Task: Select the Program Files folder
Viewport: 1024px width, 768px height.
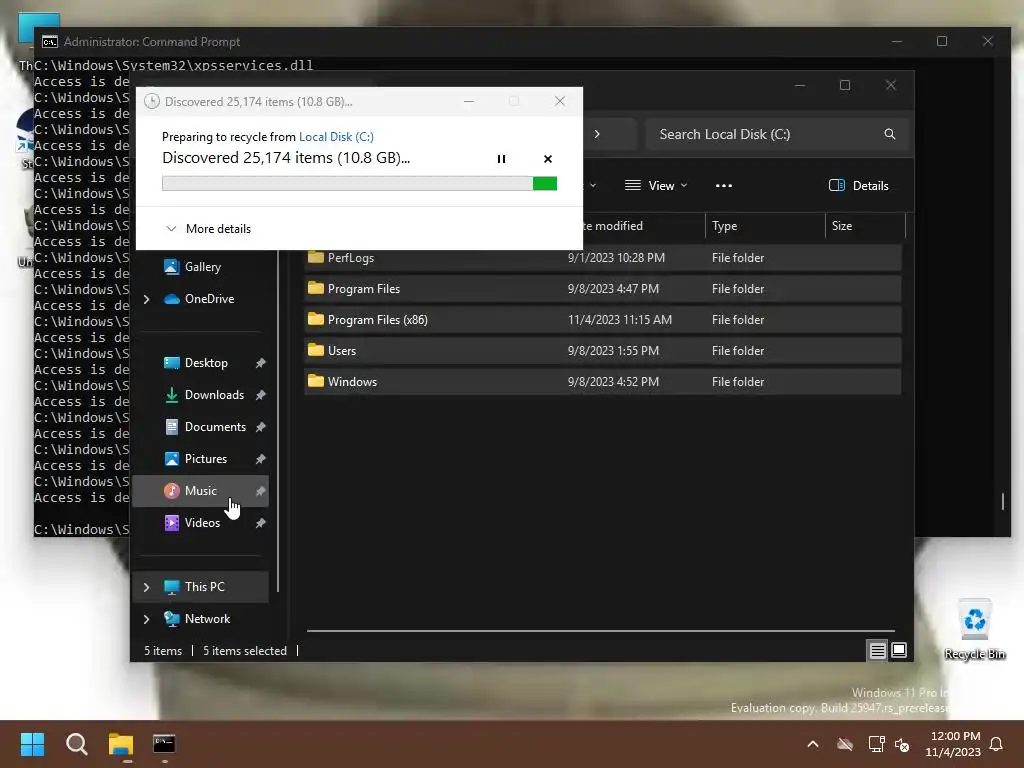Action: click(x=602, y=289)
